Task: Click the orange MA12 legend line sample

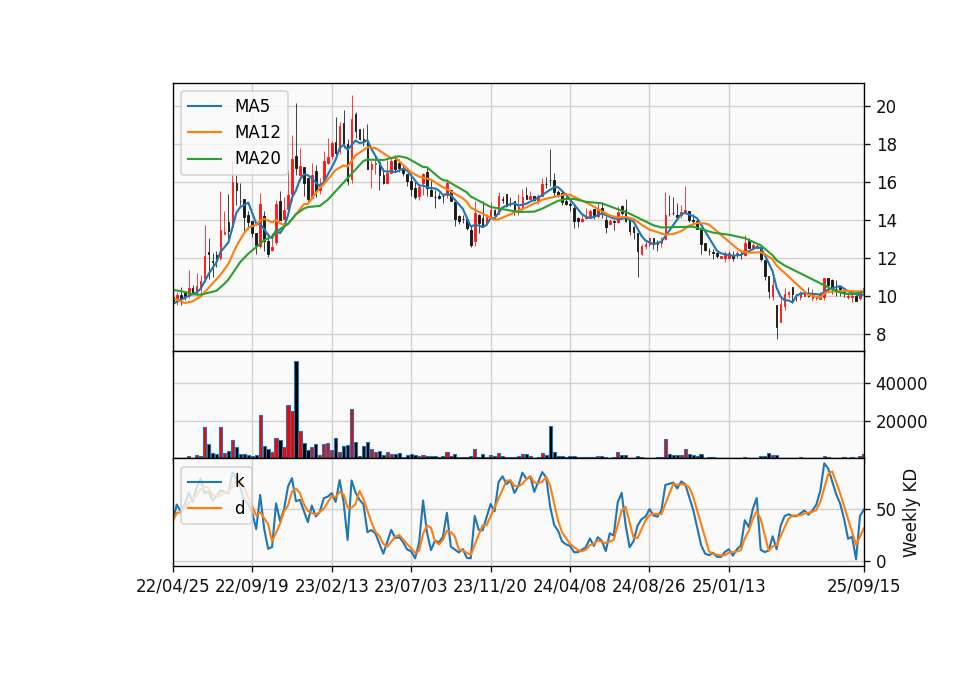Action: (x=204, y=132)
